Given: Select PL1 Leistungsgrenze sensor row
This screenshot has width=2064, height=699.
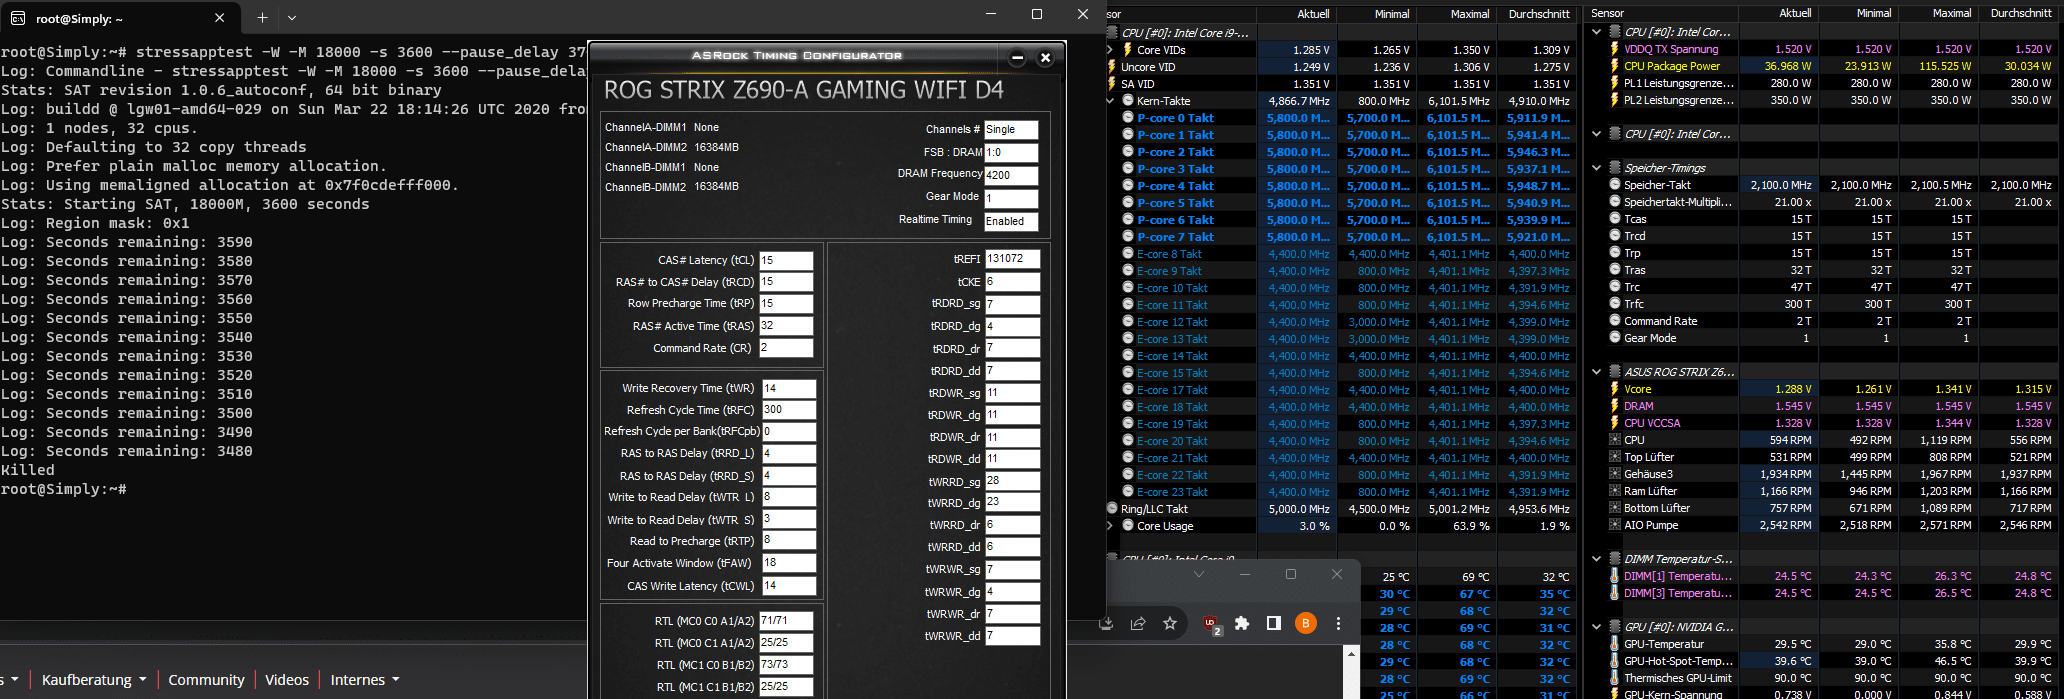Looking at the screenshot, I should (x=1824, y=83).
